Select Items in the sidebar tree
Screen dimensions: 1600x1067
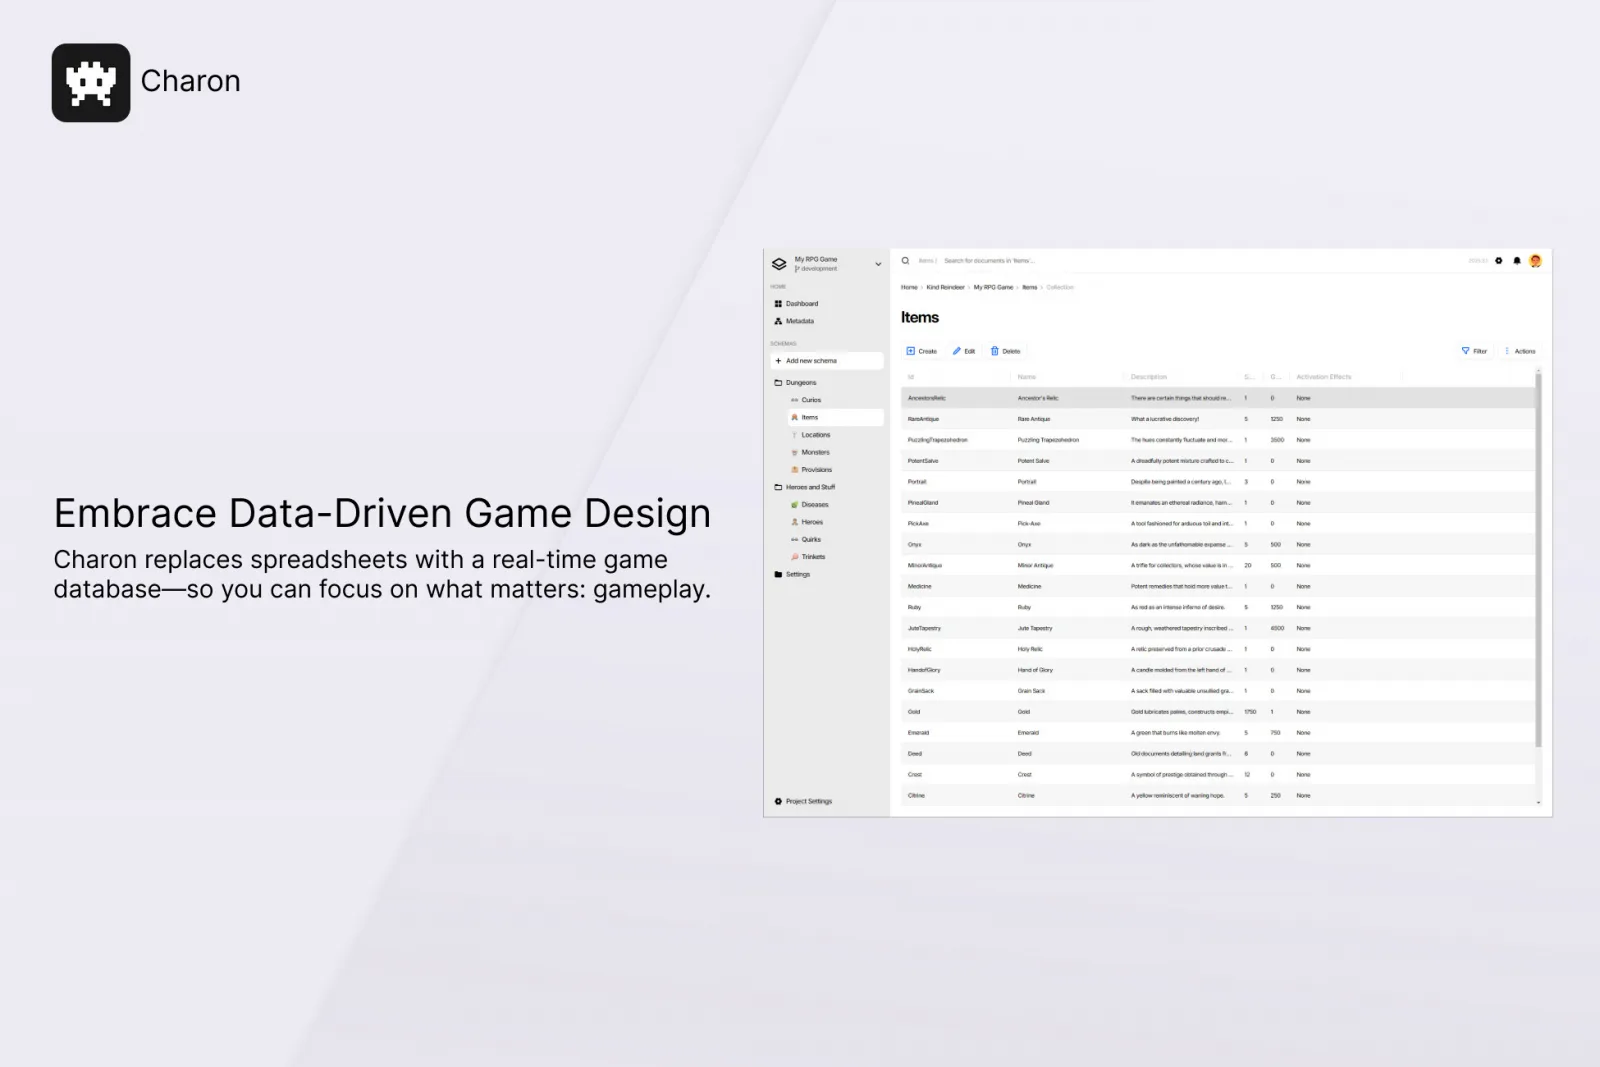click(835, 417)
